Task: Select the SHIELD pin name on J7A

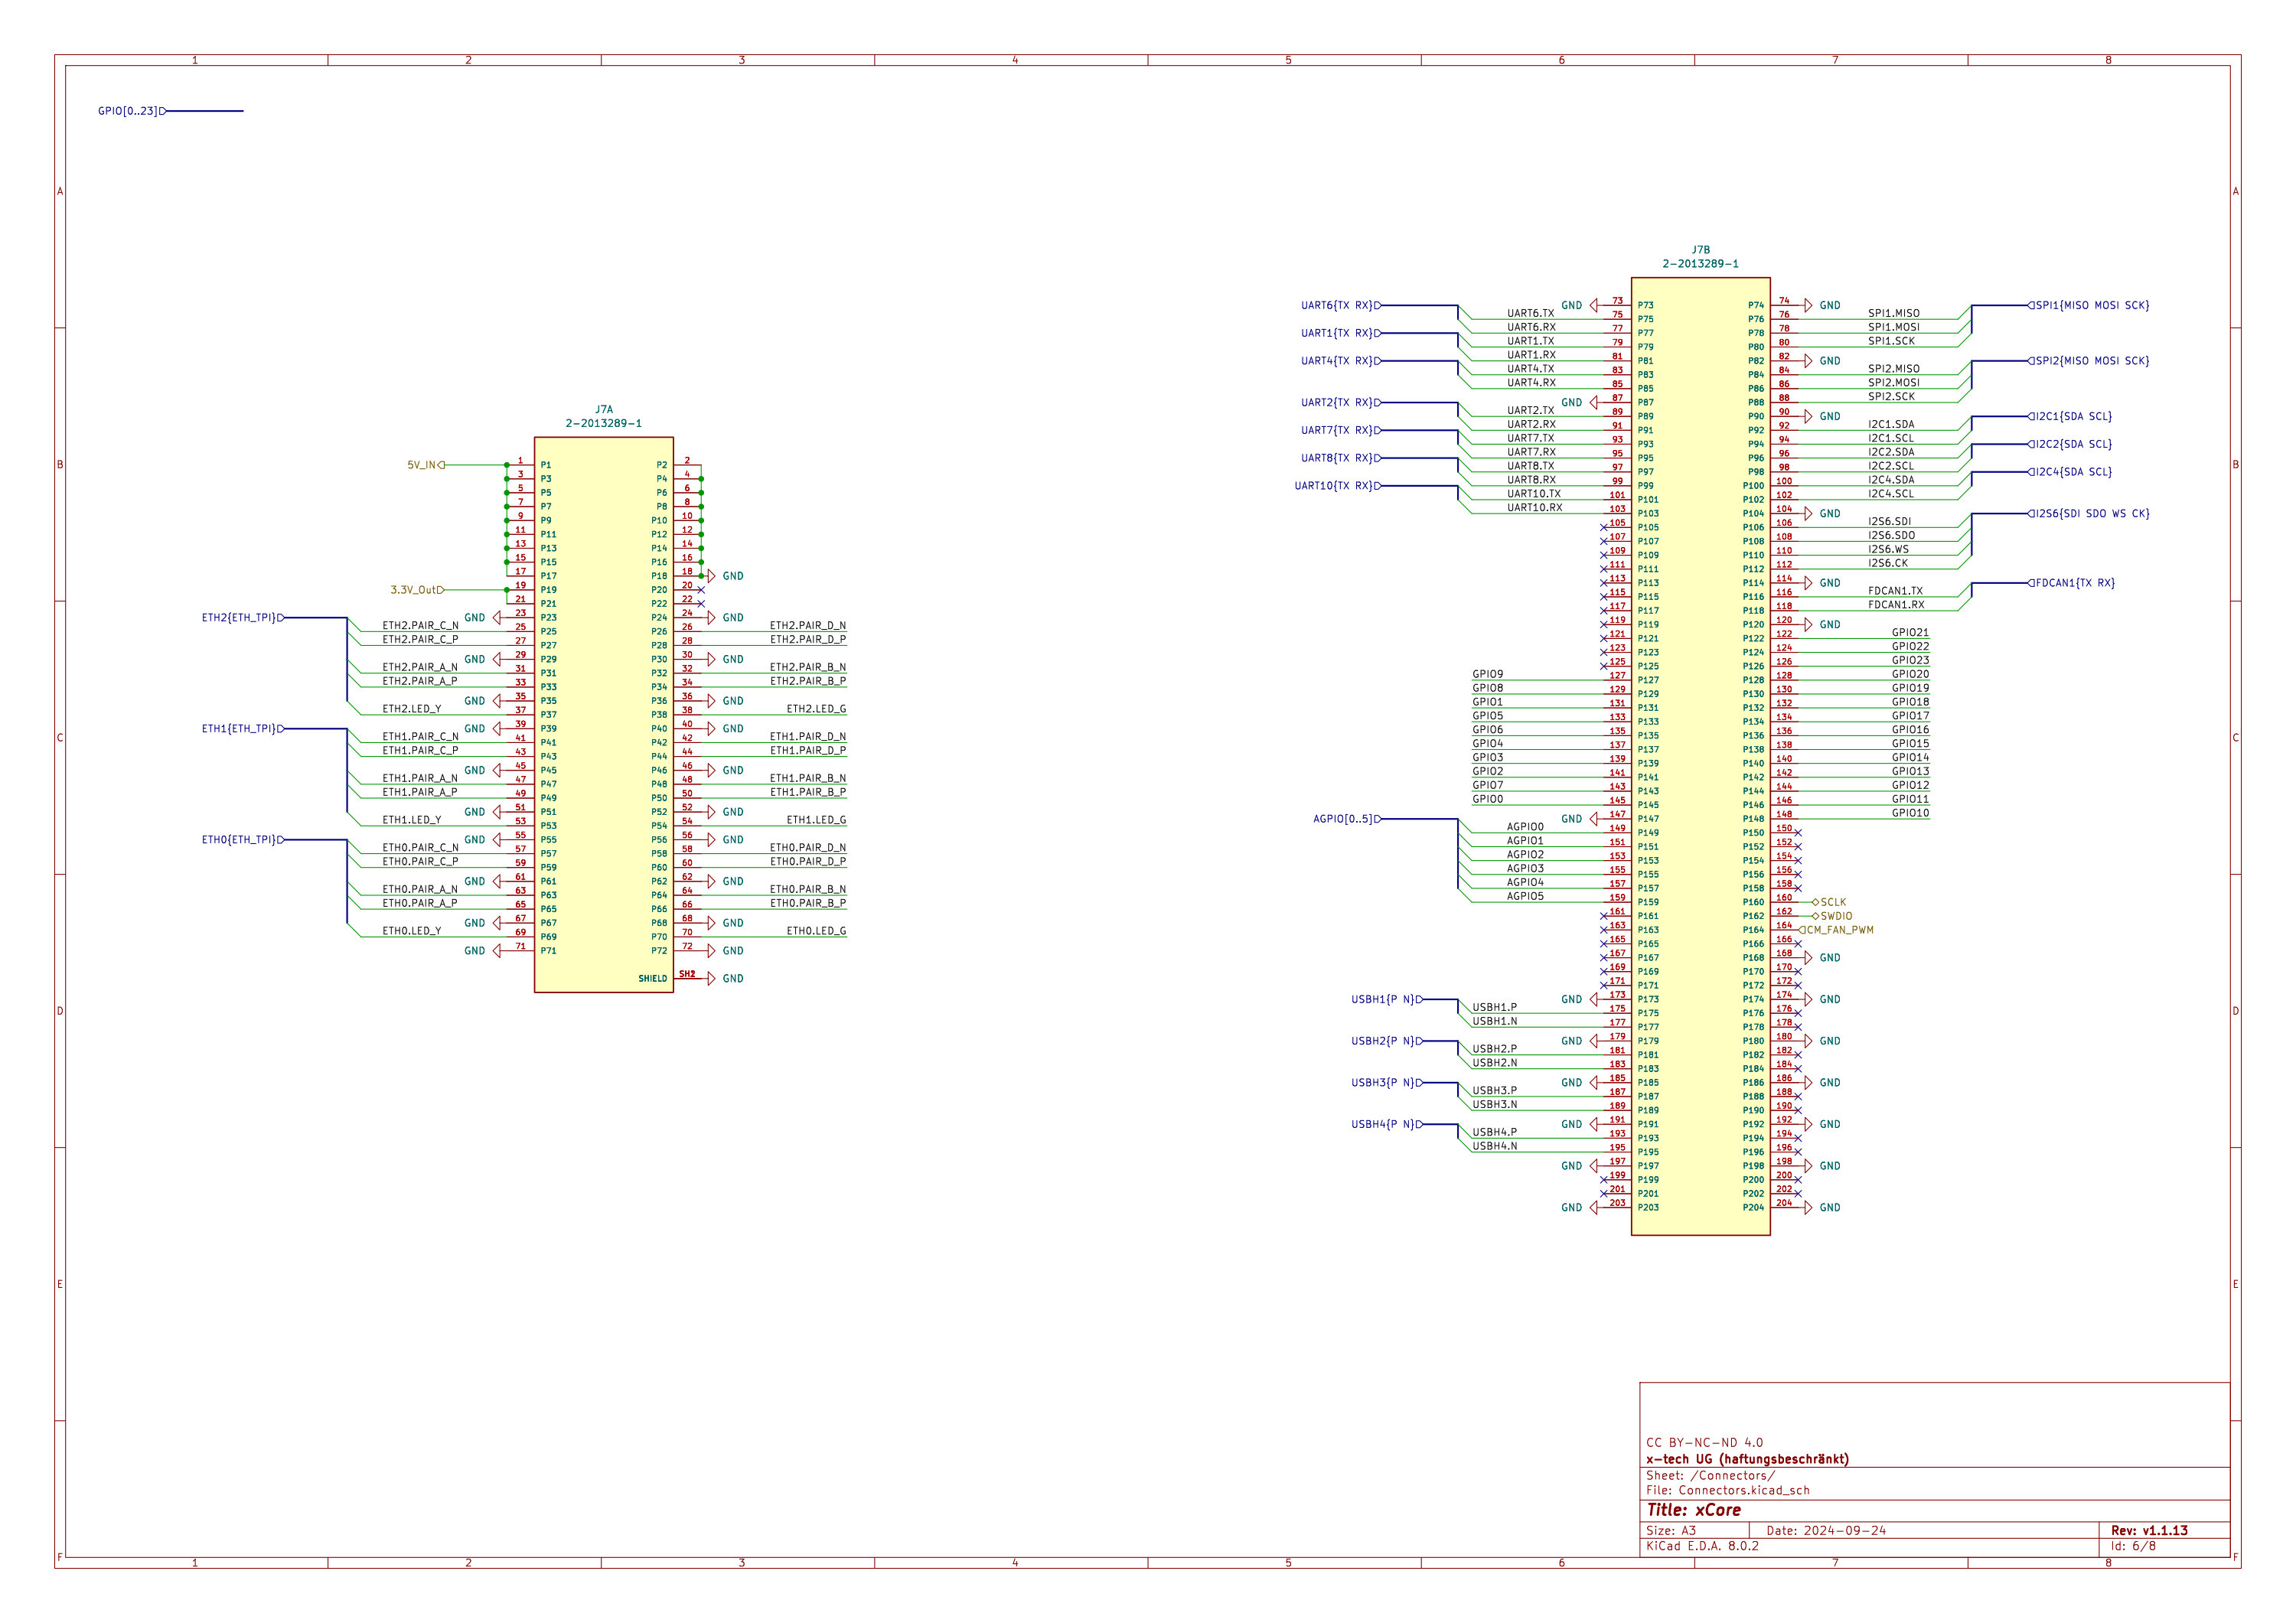Action: pyautogui.click(x=653, y=979)
